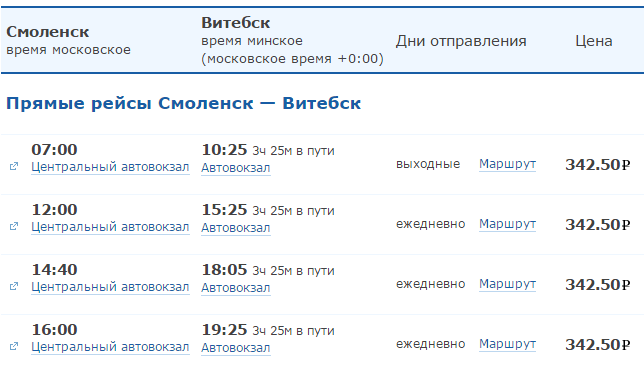Open Автовокзал link for 10:25 arrival

pos(236,168)
